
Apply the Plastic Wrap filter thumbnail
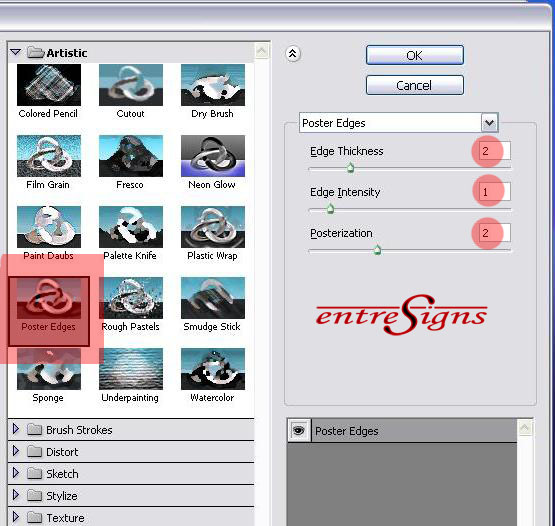(x=213, y=227)
